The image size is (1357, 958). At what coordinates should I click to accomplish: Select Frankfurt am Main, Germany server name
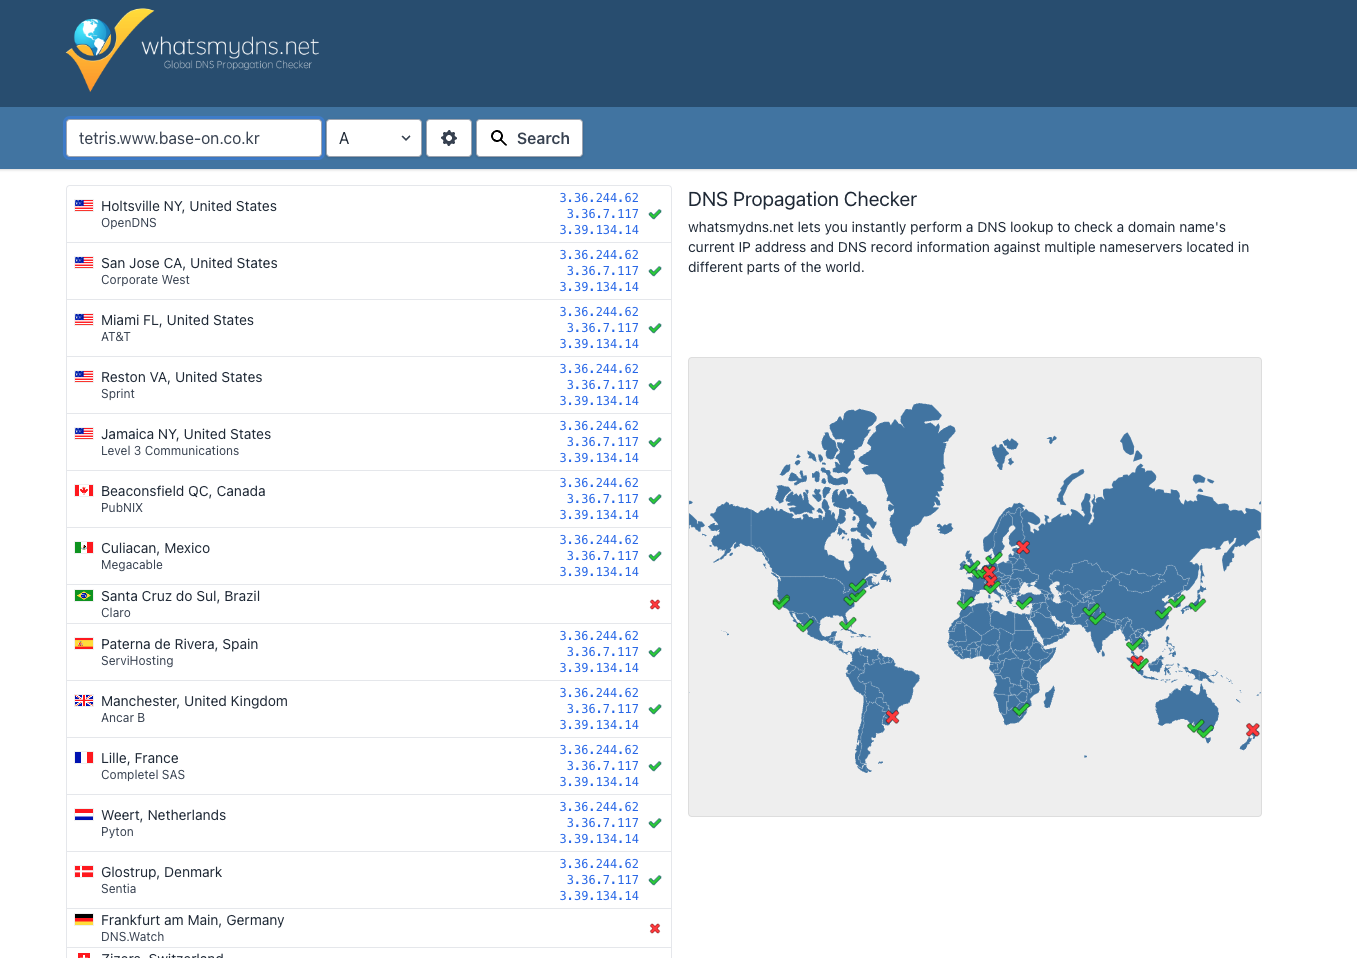(x=192, y=920)
